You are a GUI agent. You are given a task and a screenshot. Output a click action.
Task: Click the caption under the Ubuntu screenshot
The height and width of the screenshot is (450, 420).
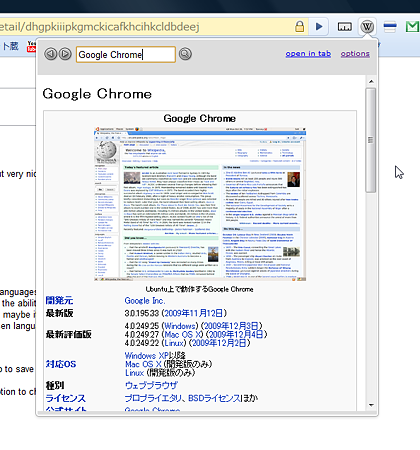(200, 289)
